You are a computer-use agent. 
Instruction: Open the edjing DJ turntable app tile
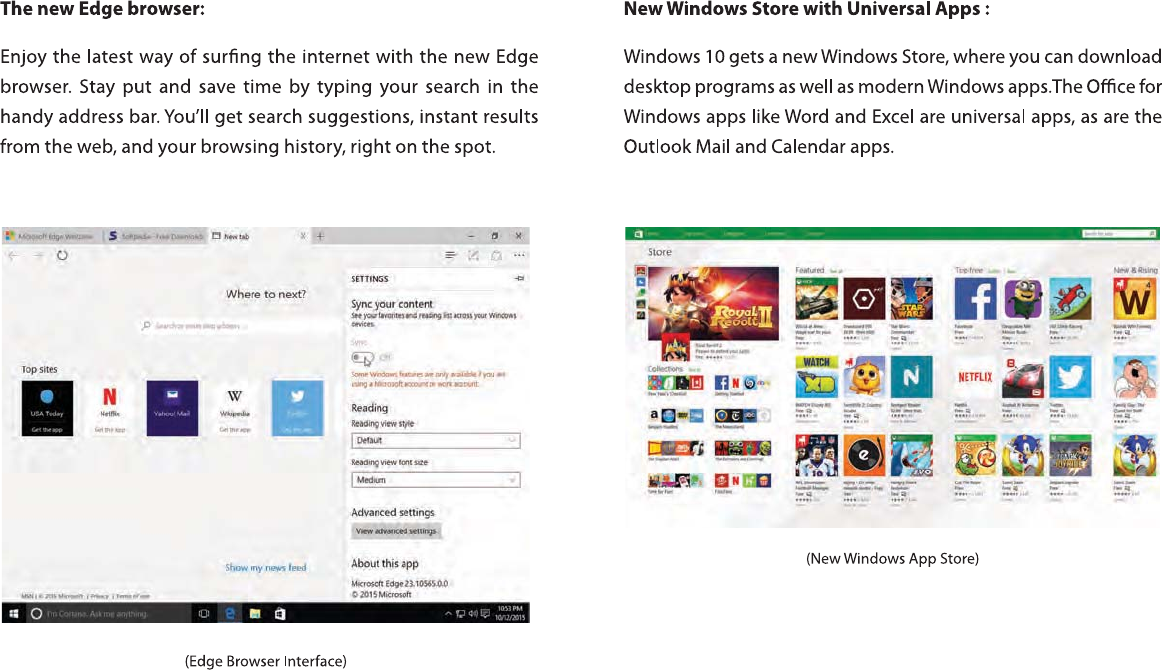coord(864,456)
